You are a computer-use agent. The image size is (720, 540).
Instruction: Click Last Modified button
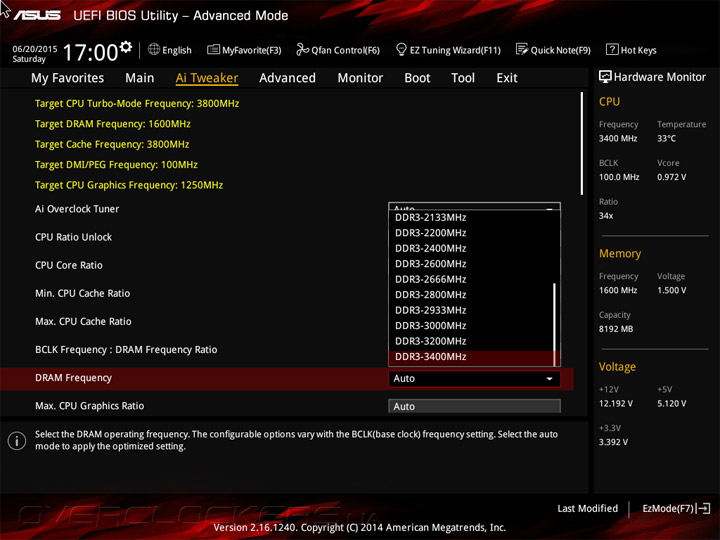click(x=587, y=508)
